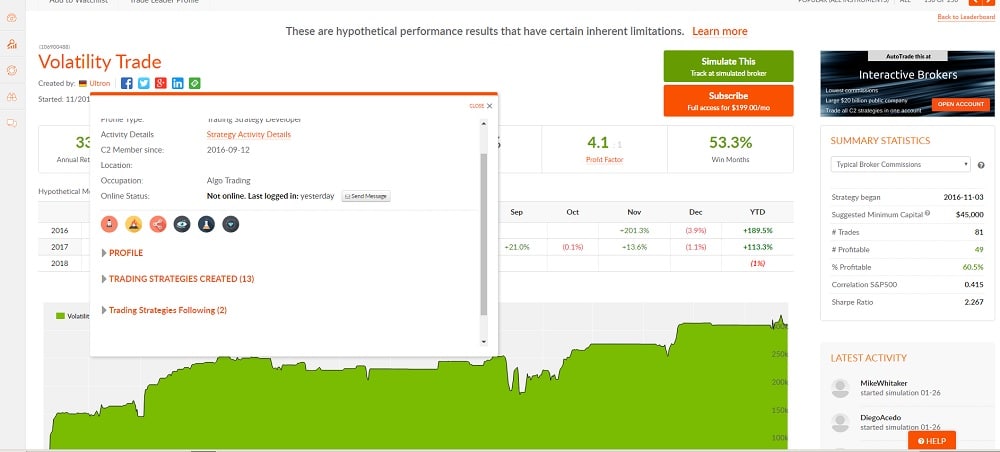Click the share badge icon in popup
The width and height of the screenshot is (1000, 452).
pyautogui.click(x=157, y=224)
